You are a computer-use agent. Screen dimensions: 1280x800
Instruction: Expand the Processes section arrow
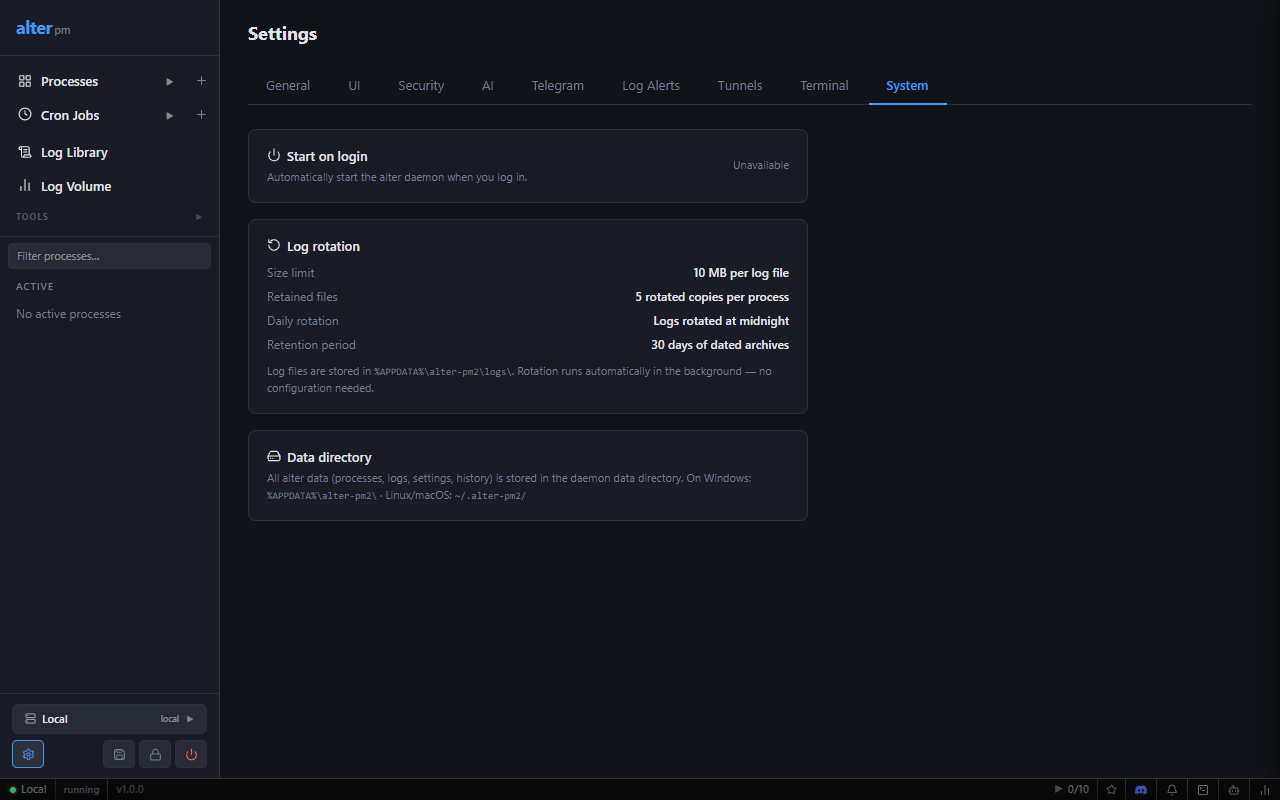pyautogui.click(x=170, y=81)
